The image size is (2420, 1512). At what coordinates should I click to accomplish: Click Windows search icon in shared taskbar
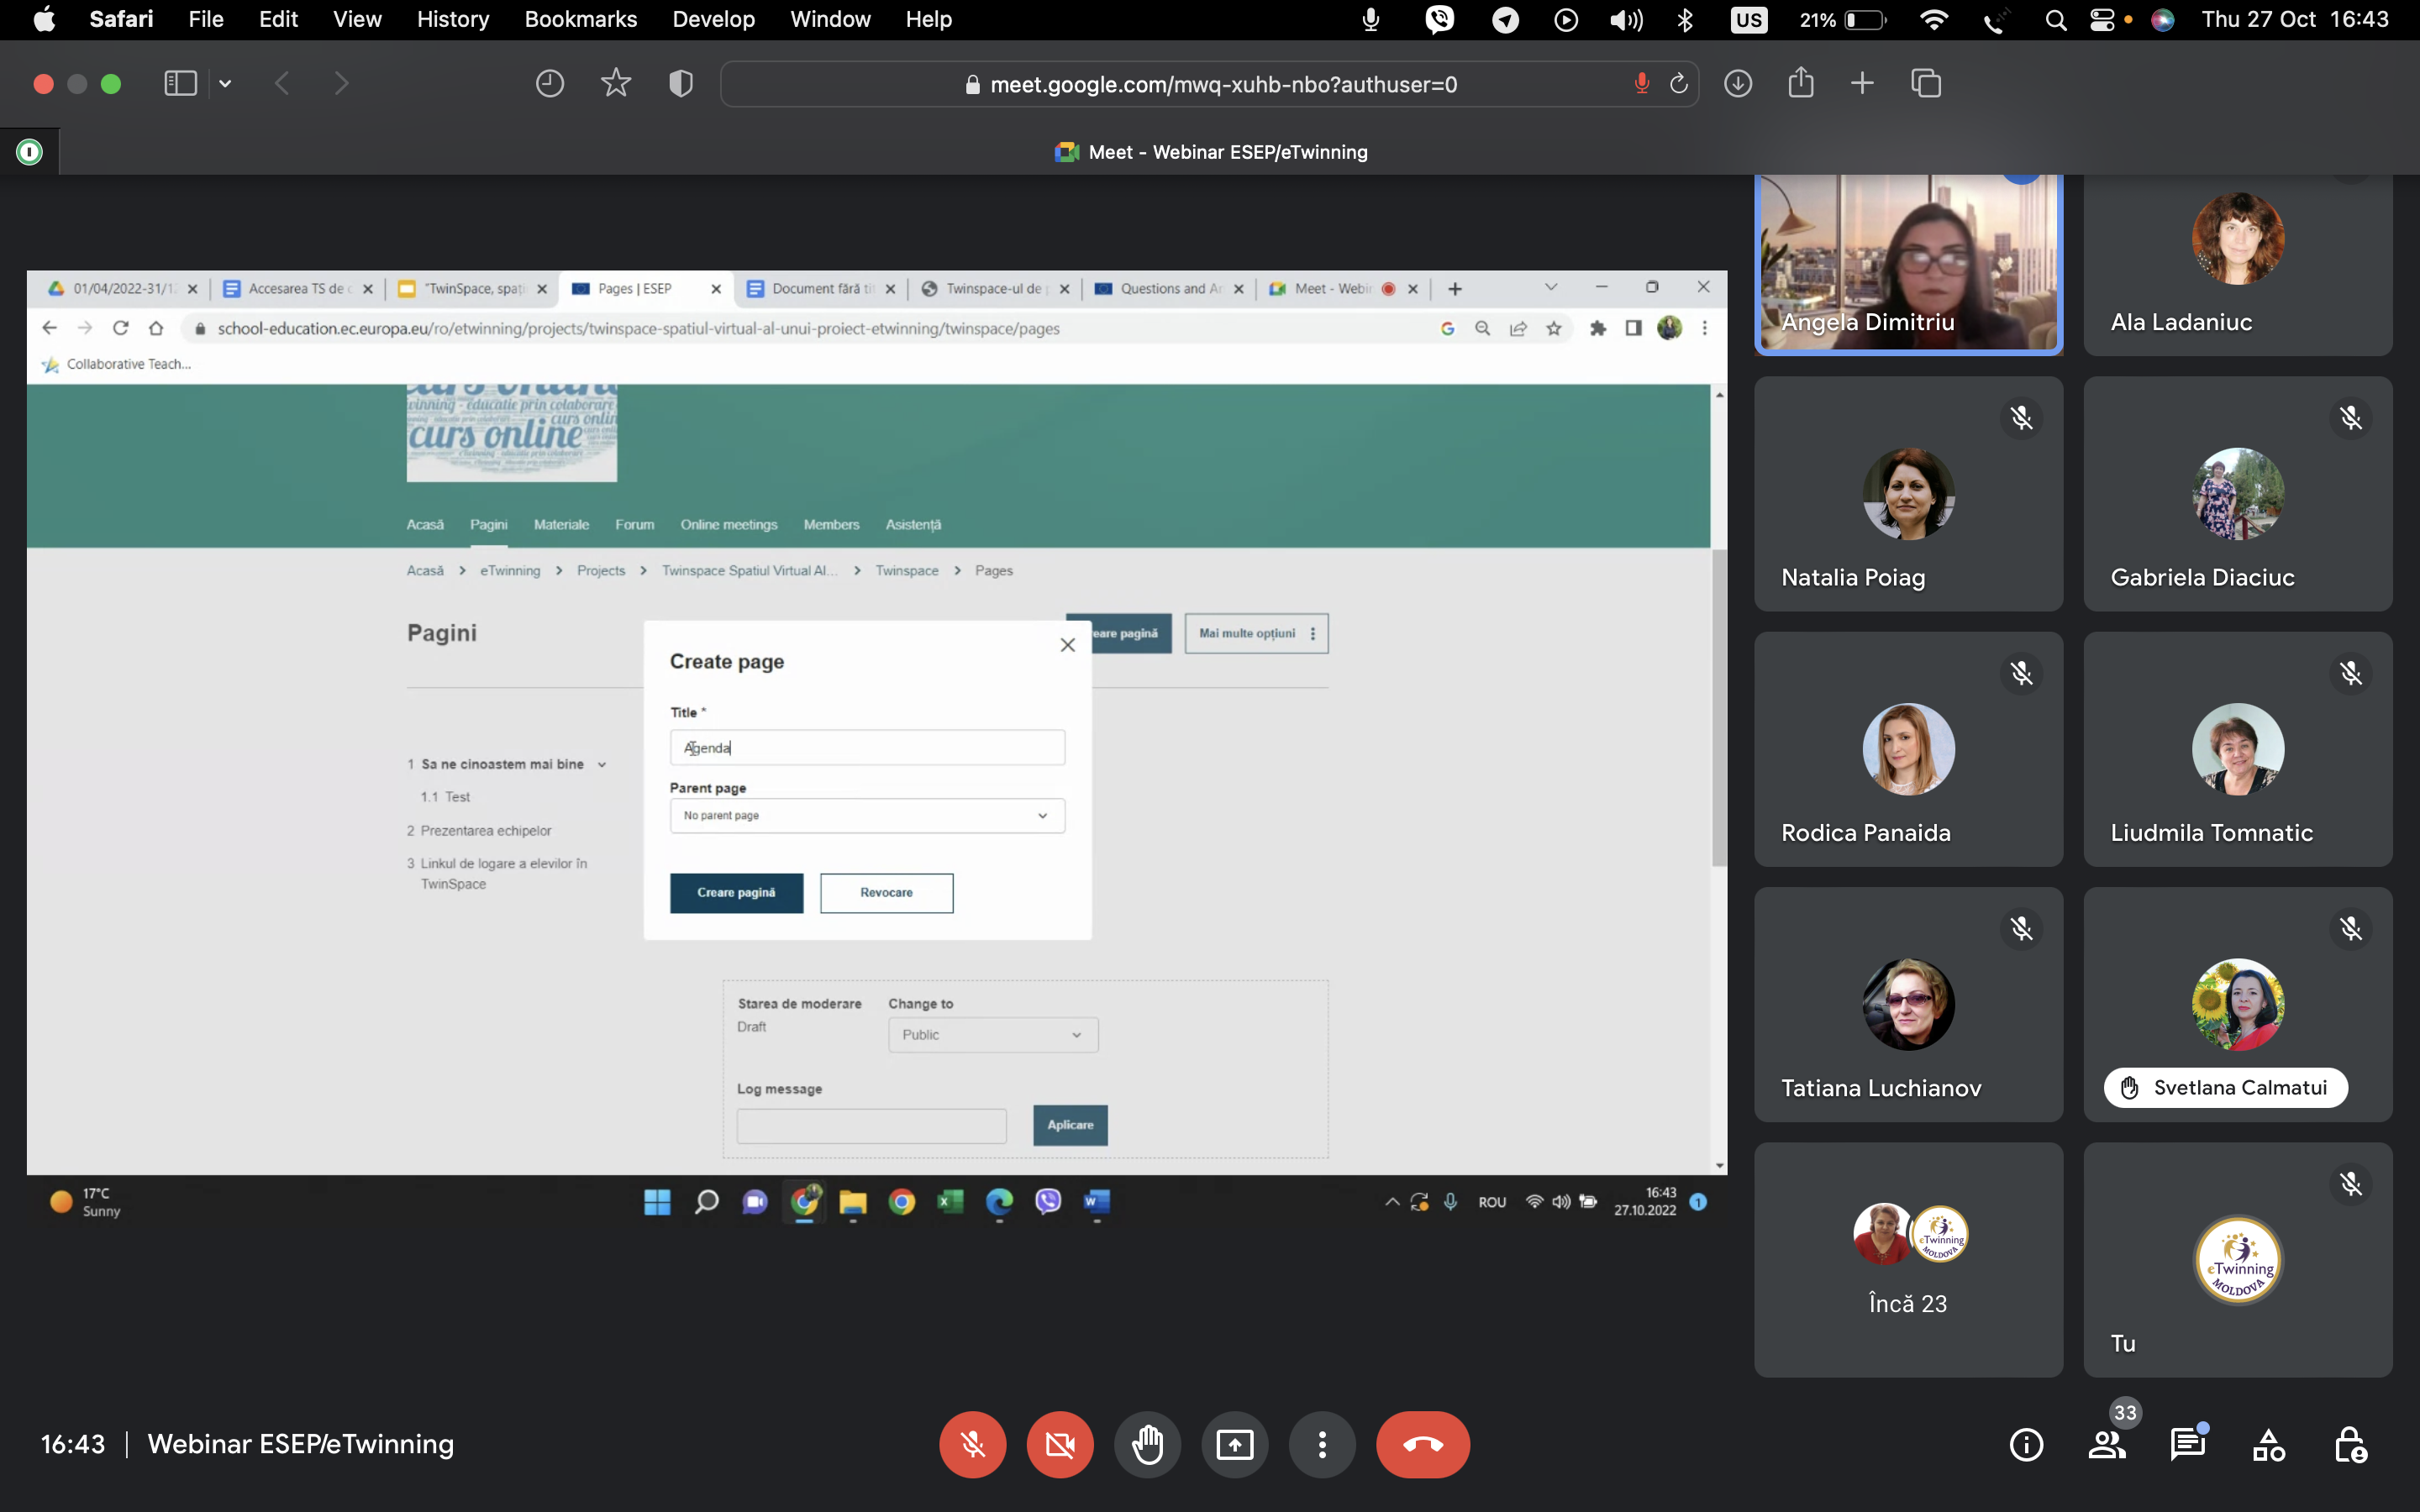click(707, 1201)
